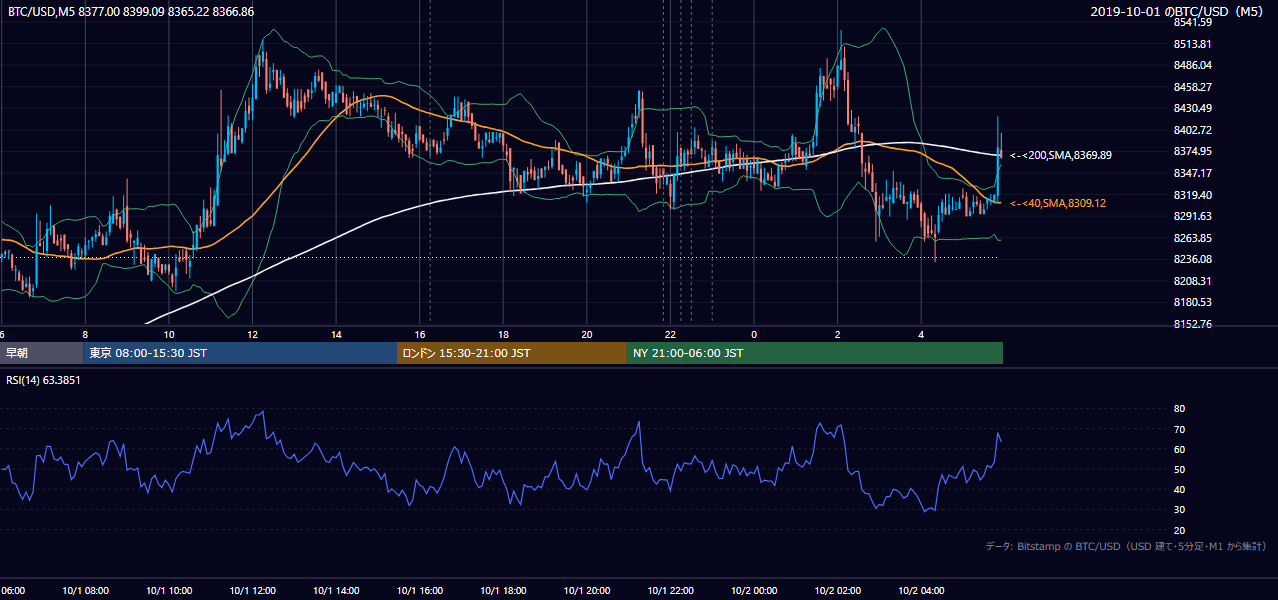Click hour tick 8 under price chart

[85, 334]
